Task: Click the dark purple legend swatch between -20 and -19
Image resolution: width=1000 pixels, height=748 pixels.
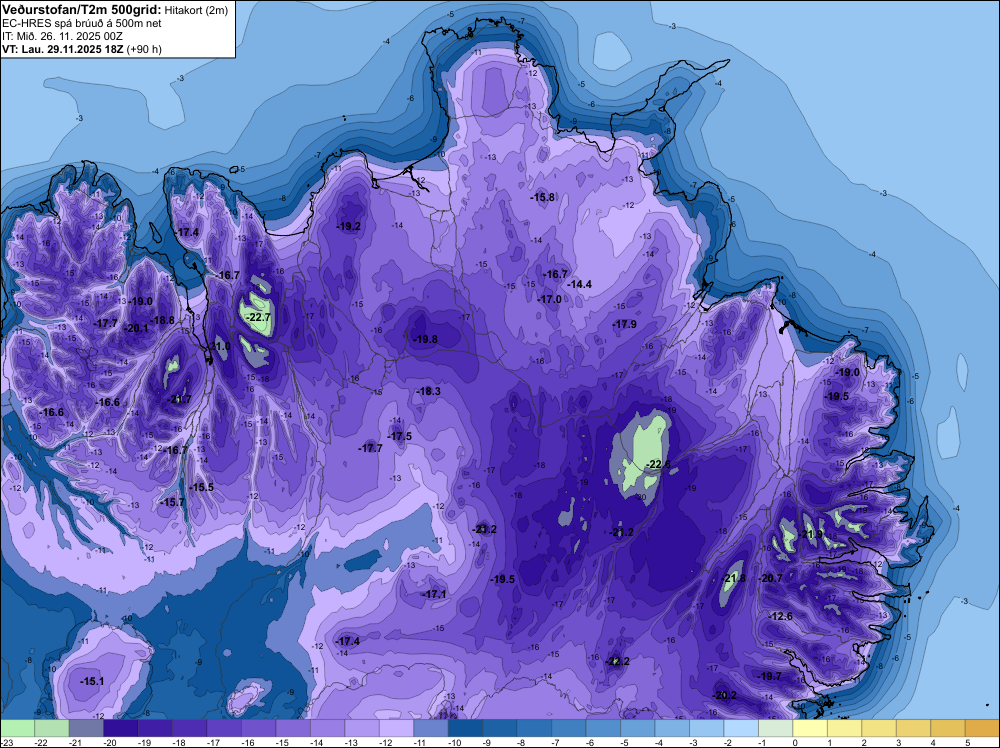Action: tap(121, 728)
